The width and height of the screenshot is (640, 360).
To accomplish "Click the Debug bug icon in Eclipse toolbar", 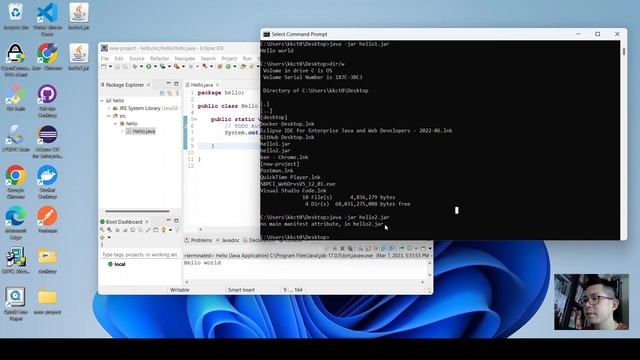I will (135, 67).
